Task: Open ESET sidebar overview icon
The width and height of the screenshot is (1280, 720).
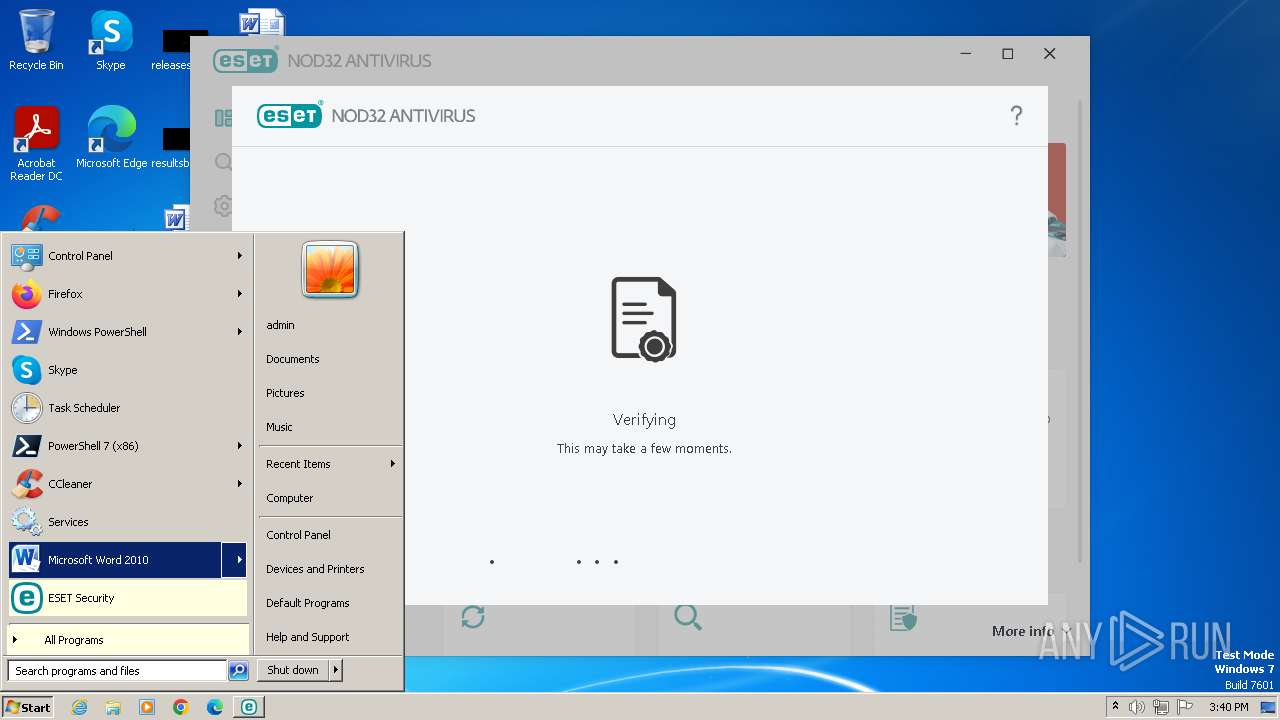Action: pos(223,118)
